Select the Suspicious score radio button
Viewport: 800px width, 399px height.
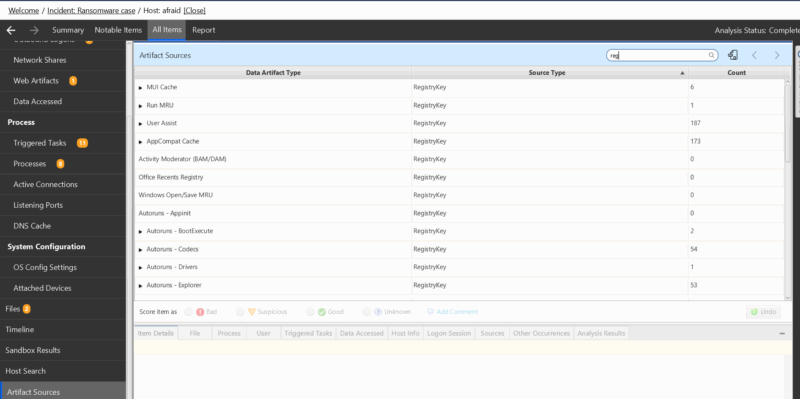(x=240, y=312)
